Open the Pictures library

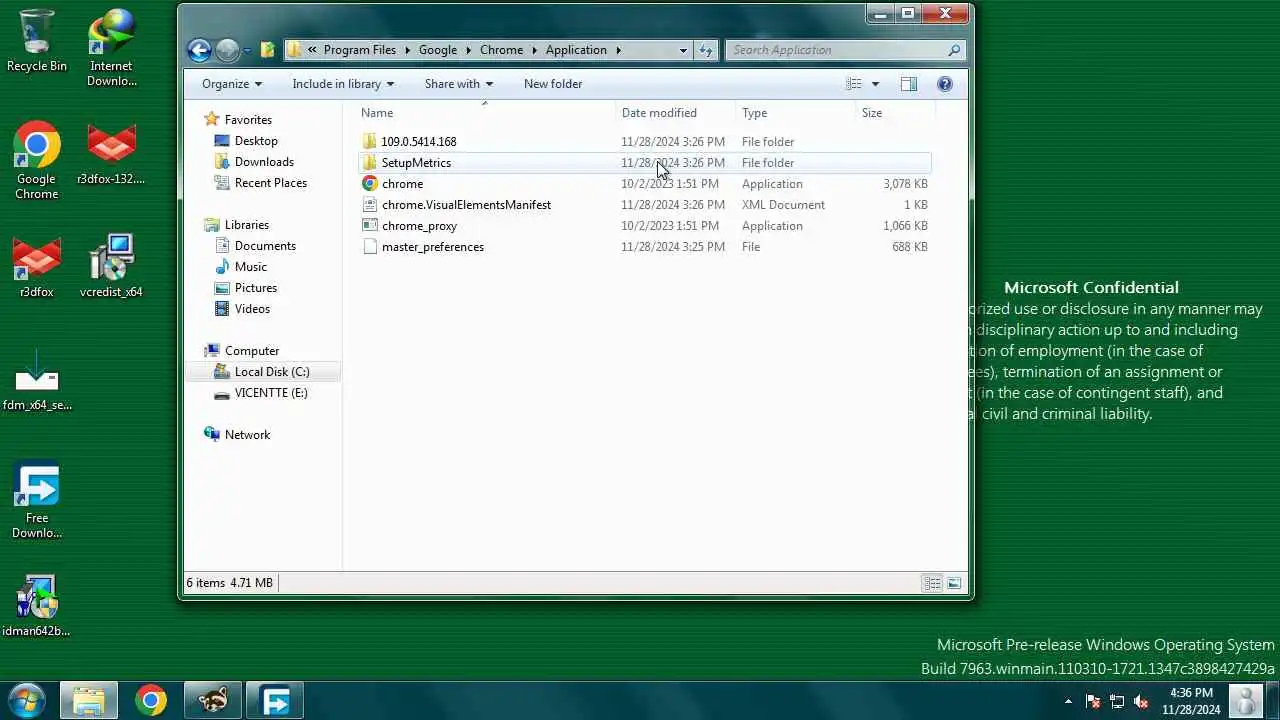coord(255,288)
